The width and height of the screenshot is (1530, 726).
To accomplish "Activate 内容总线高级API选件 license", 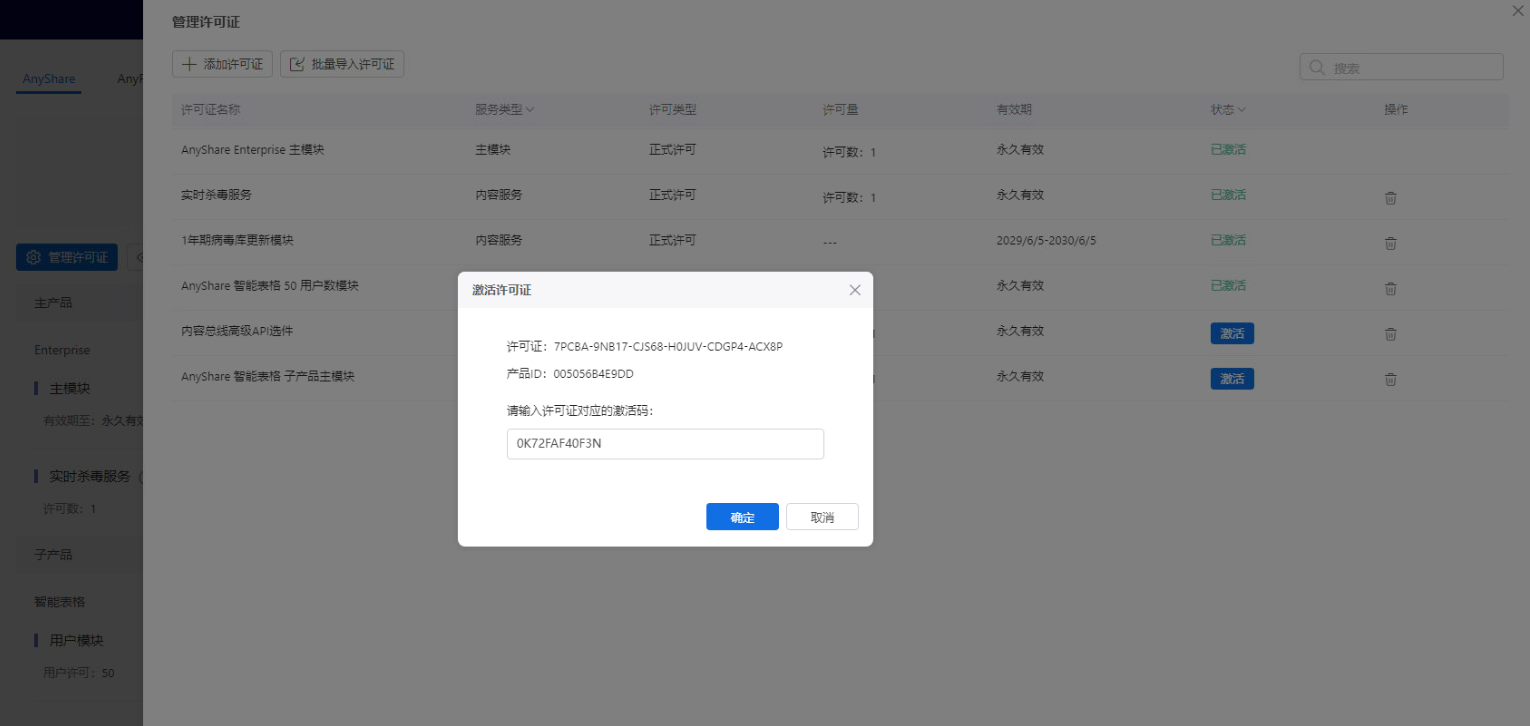I will pos(1232,333).
